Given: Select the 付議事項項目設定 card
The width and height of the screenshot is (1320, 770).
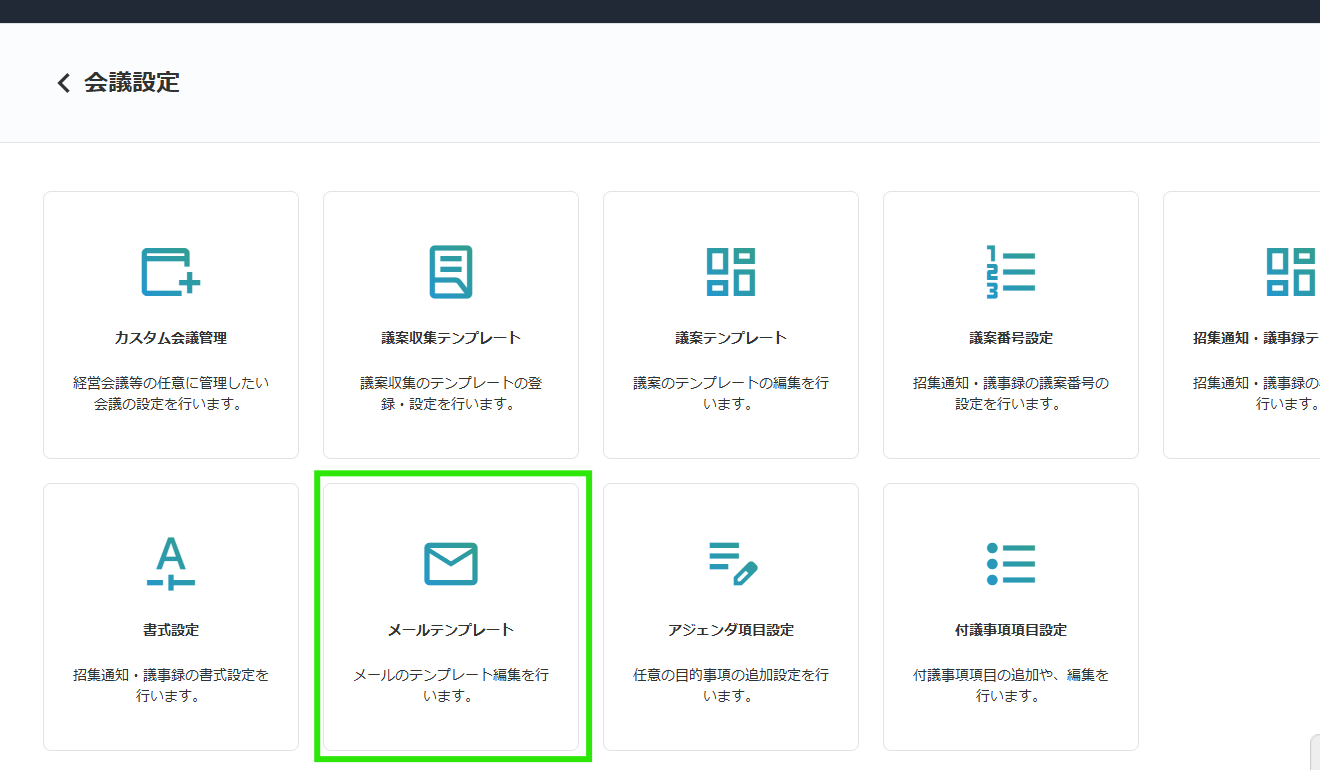Looking at the screenshot, I should (x=1010, y=616).
